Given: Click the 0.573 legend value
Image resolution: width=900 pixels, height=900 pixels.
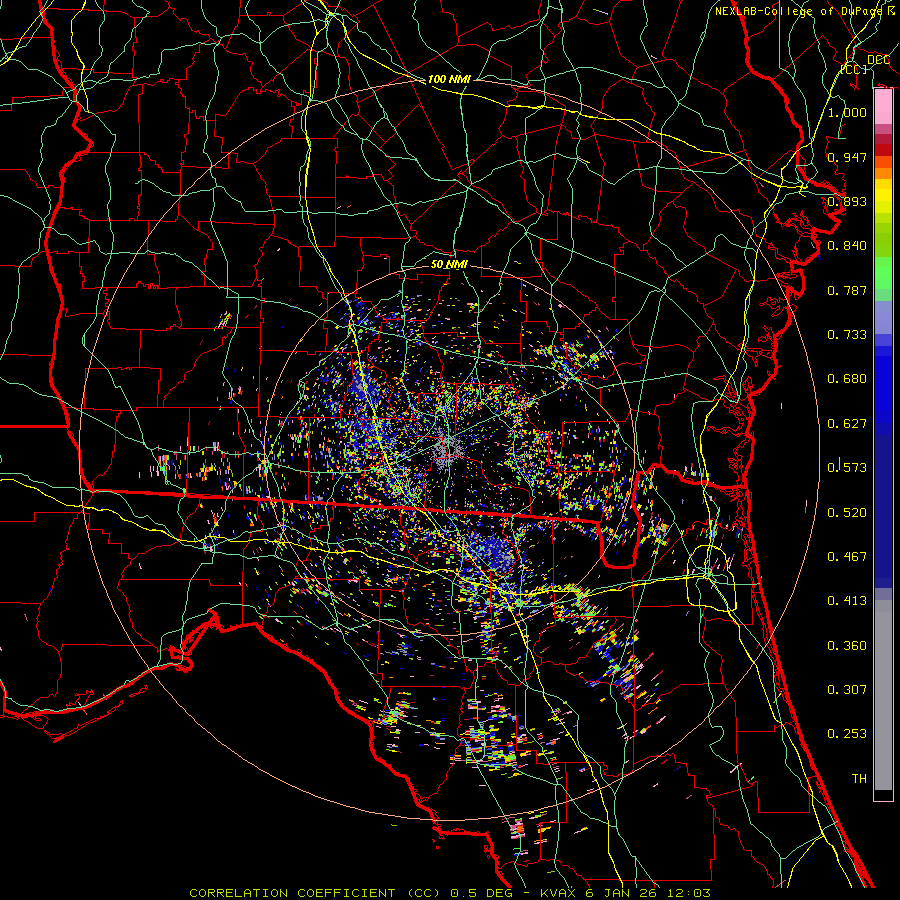Looking at the screenshot, I should pos(847,468).
